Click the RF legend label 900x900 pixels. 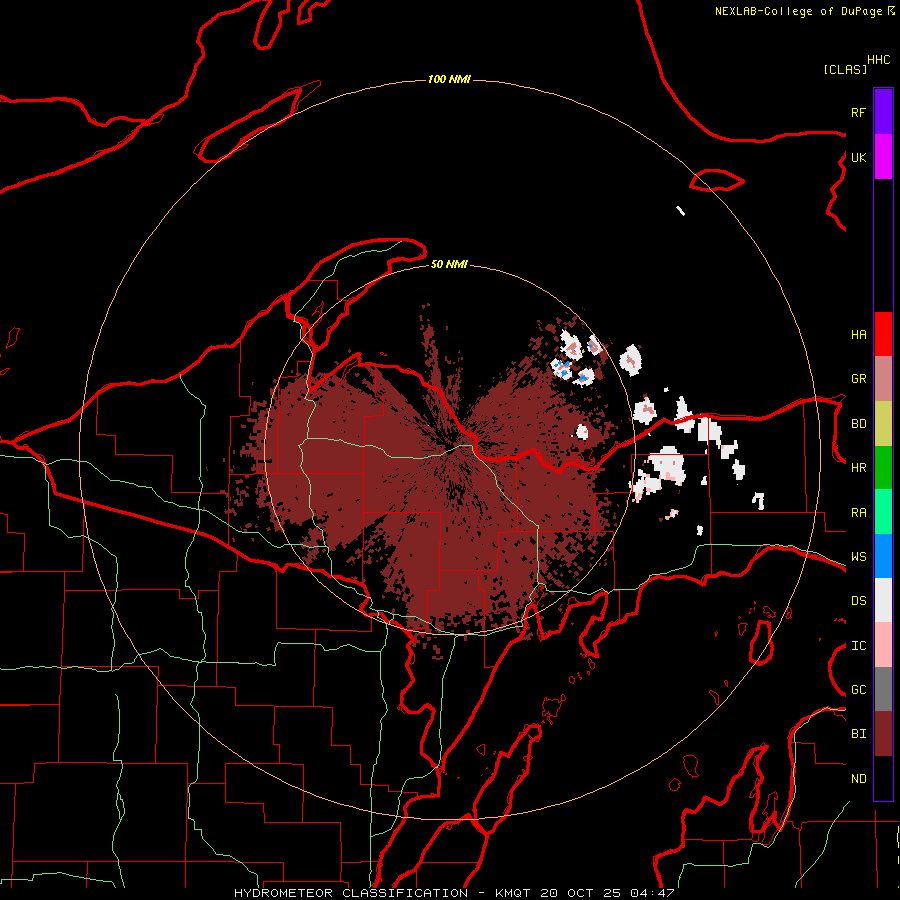coord(858,112)
